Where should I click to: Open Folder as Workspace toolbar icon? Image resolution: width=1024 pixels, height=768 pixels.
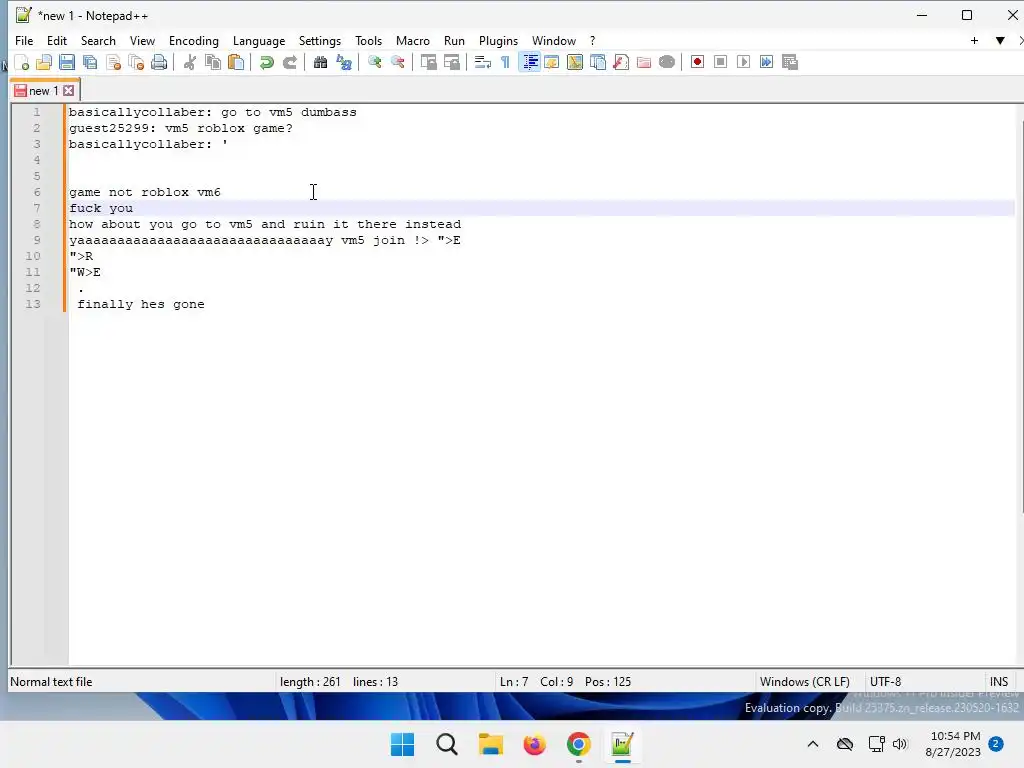pos(644,62)
